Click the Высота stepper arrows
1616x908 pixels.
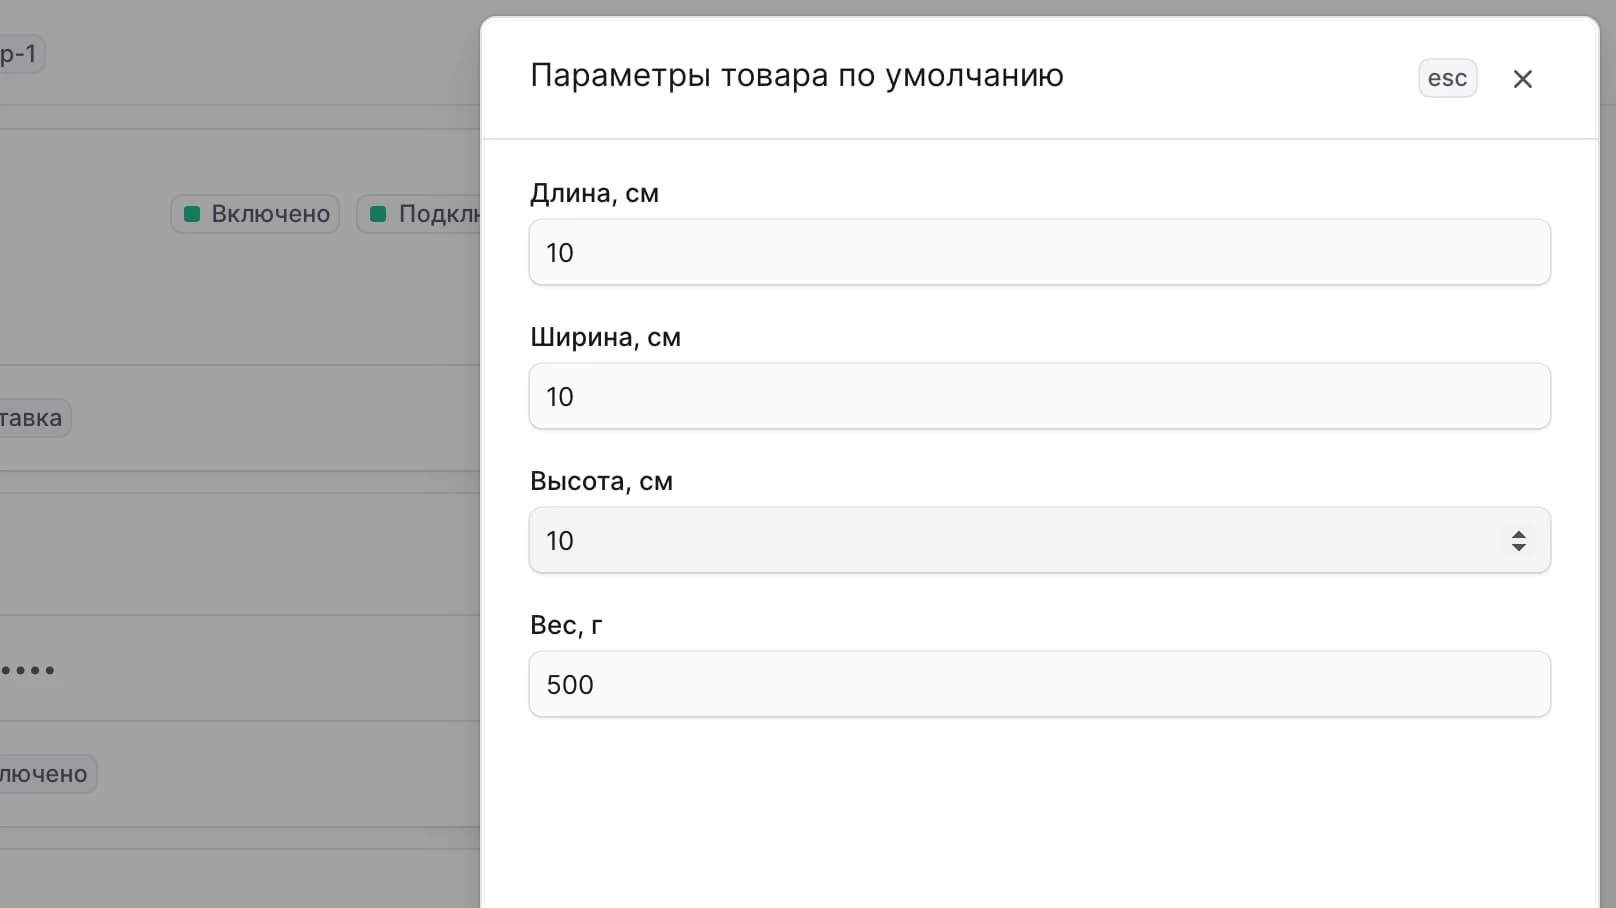[1518, 541]
